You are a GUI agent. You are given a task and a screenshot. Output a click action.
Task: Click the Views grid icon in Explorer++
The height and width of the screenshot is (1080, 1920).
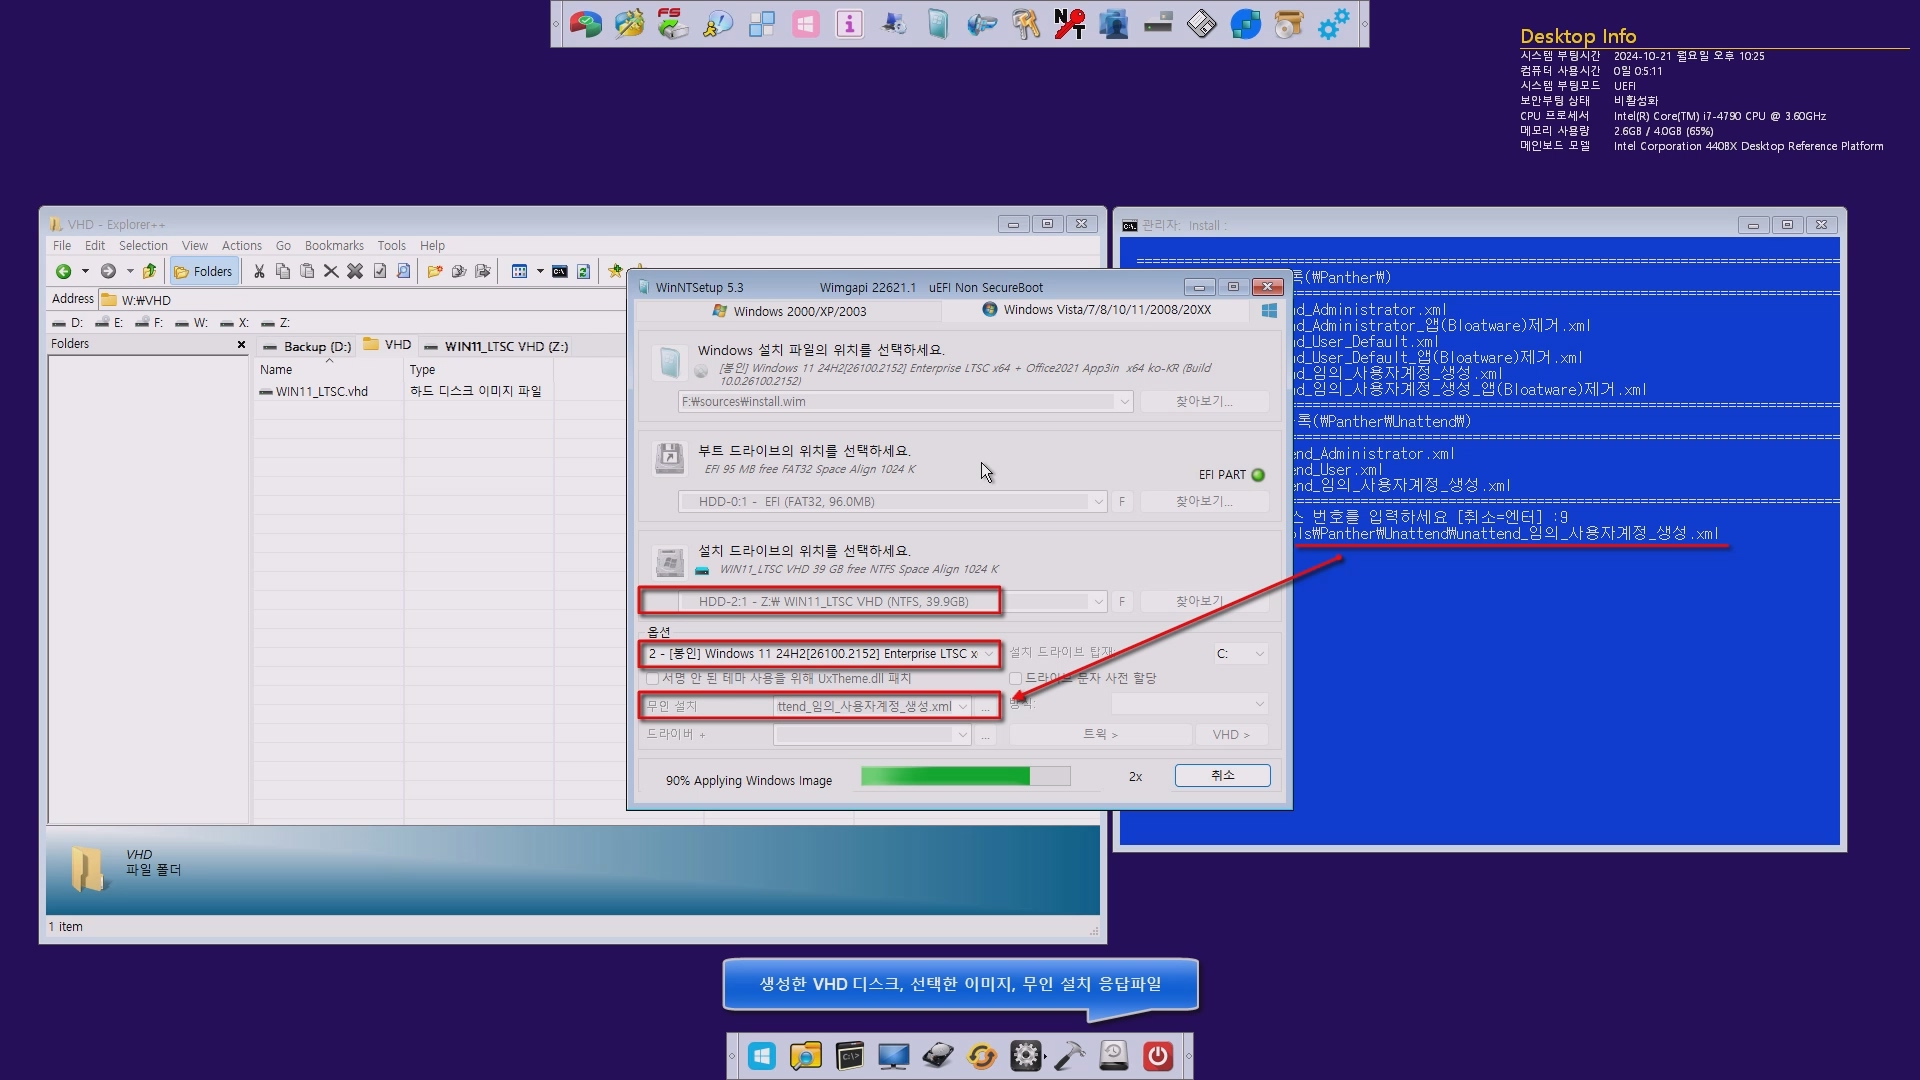point(519,271)
